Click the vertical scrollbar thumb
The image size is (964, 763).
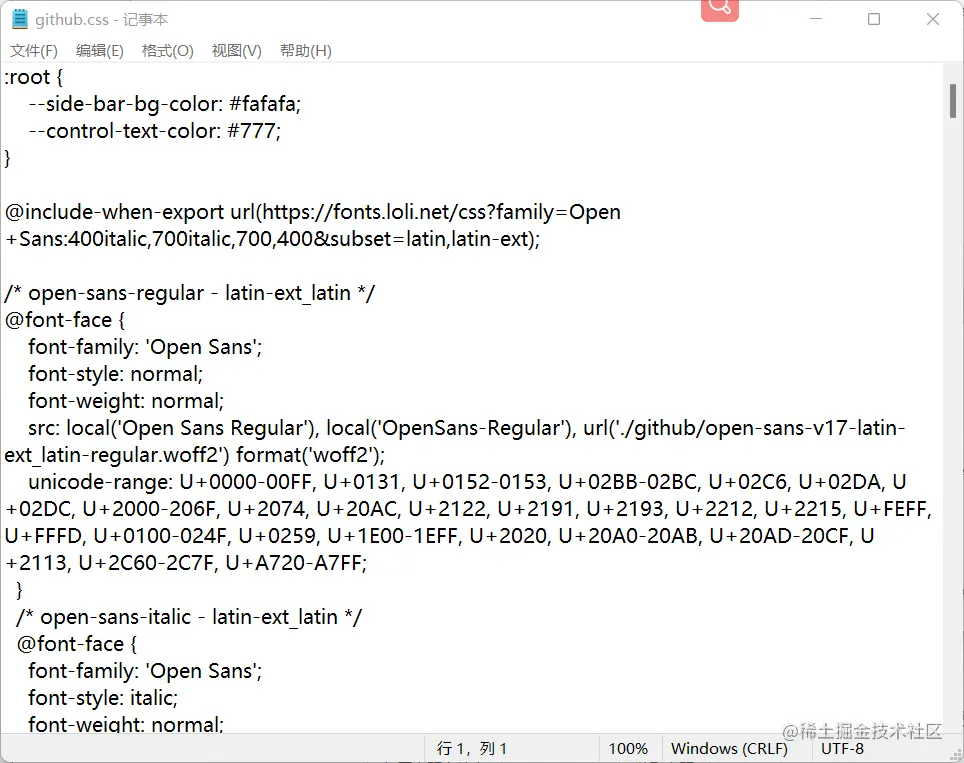(952, 100)
